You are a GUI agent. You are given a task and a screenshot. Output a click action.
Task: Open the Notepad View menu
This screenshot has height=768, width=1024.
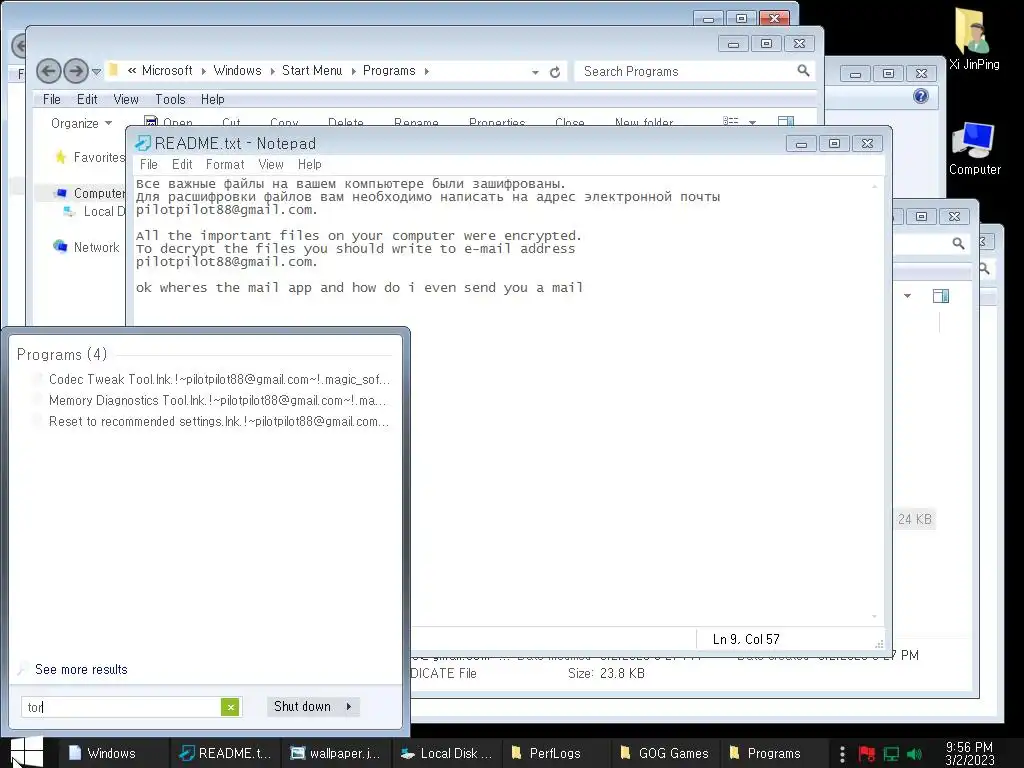tap(270, 165)
